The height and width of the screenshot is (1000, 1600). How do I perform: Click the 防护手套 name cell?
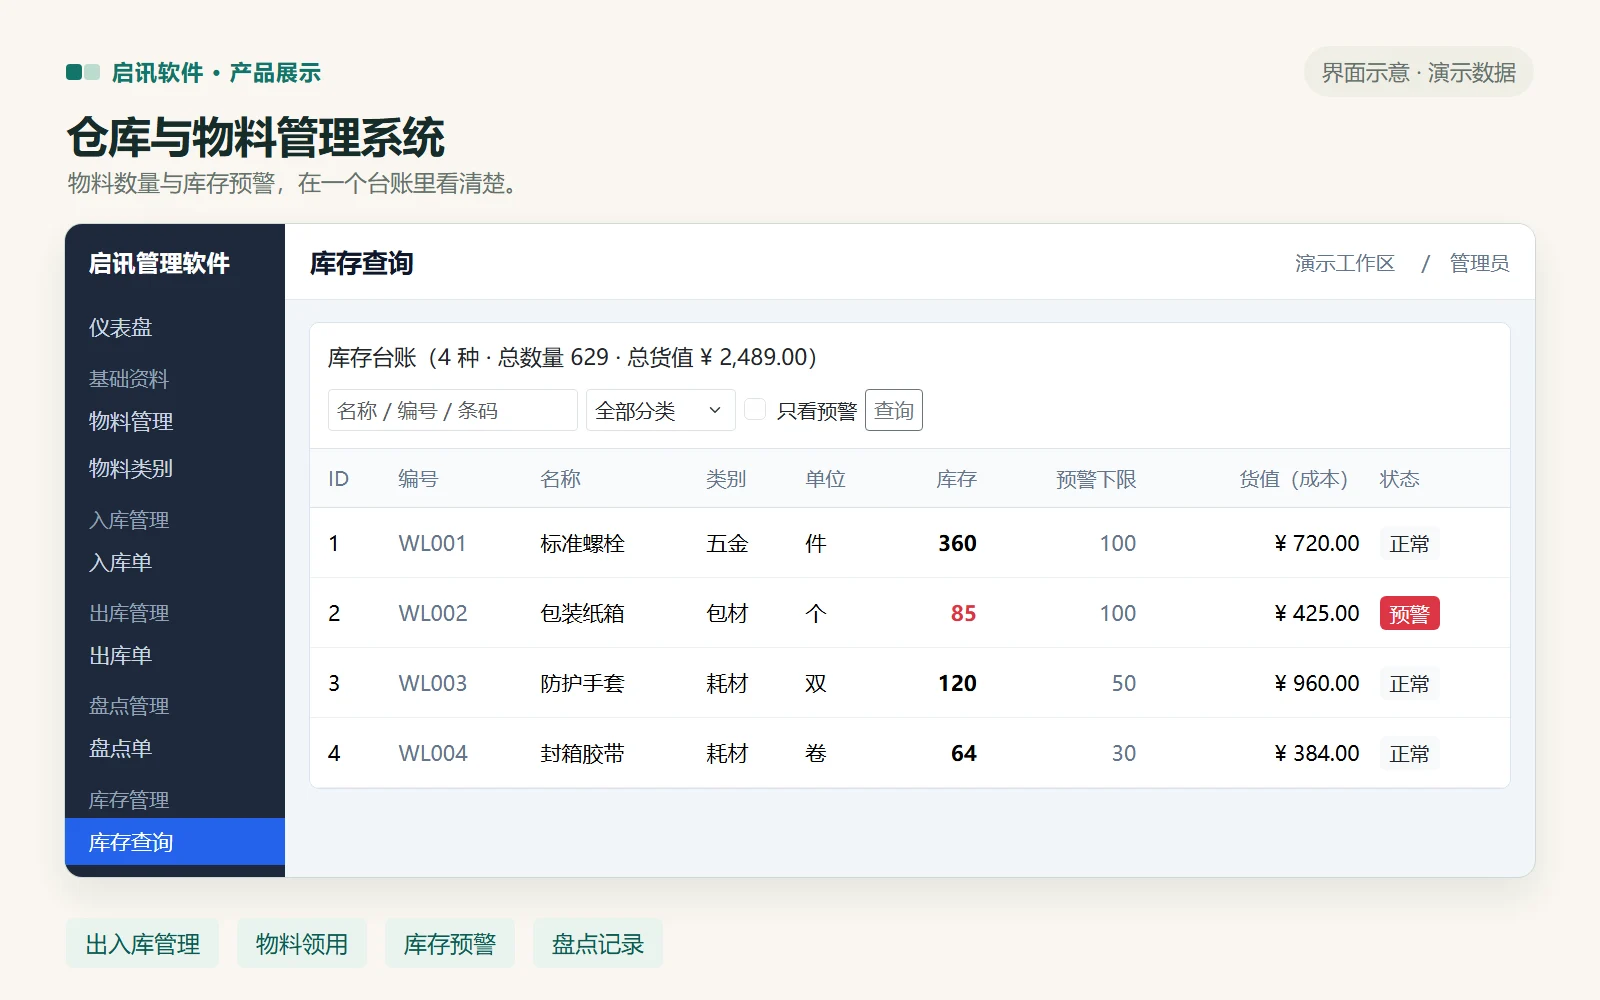[582, 683]
